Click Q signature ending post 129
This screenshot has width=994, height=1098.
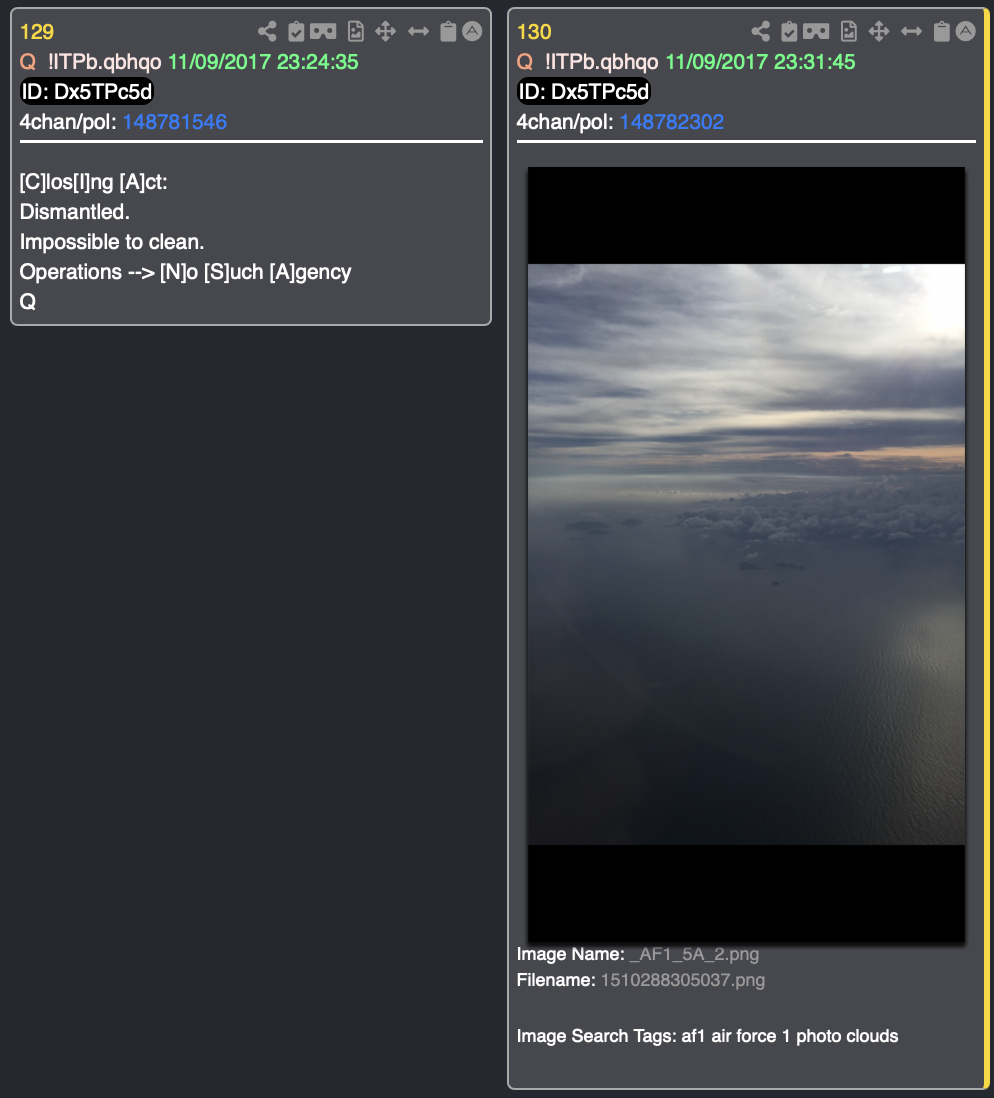[x=28, y=302]
